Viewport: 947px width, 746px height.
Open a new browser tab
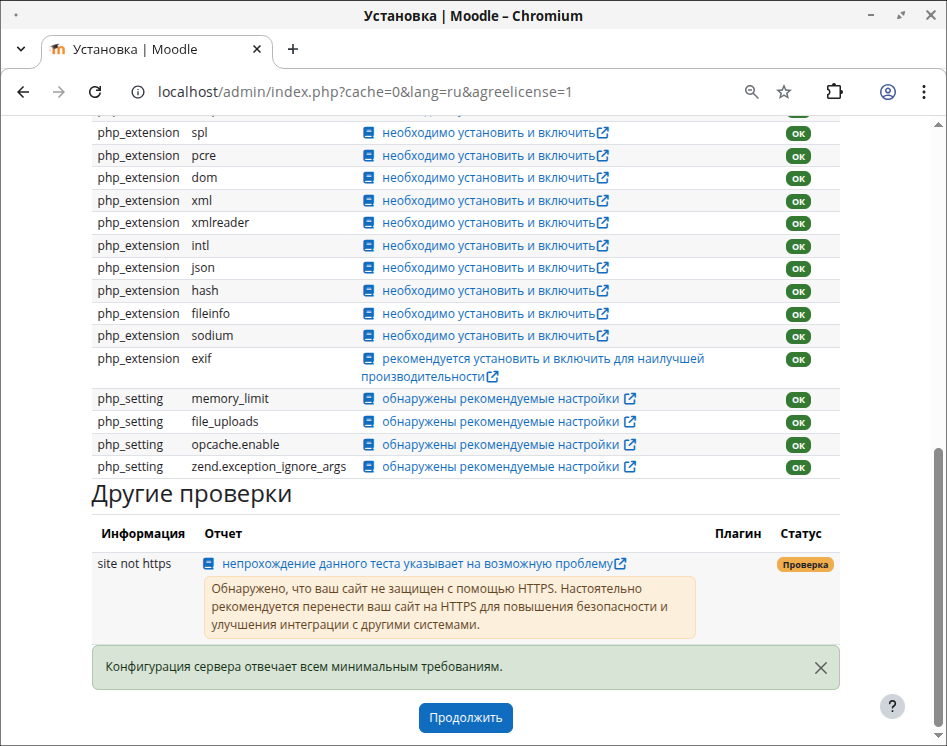click(x=293, y=49)
